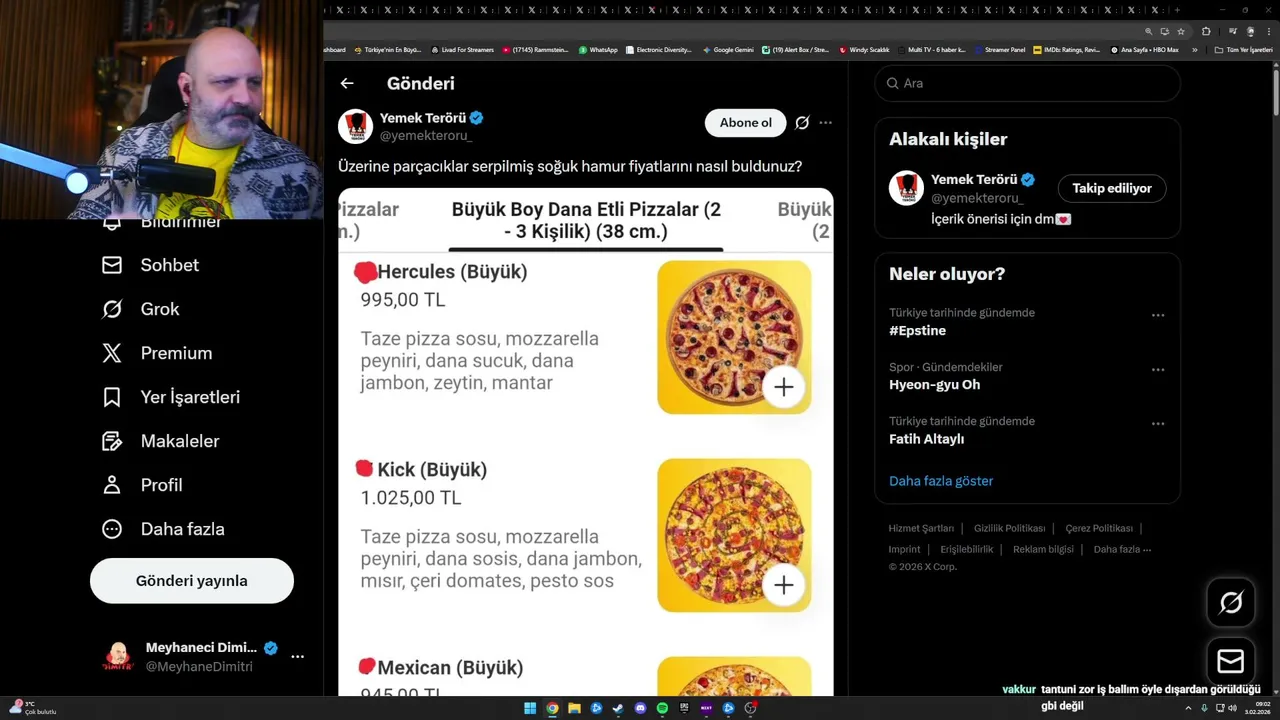Screen dimensions: 1280x720
Task: Open Google Gemini bookmark
Action: tap(728, 50)
